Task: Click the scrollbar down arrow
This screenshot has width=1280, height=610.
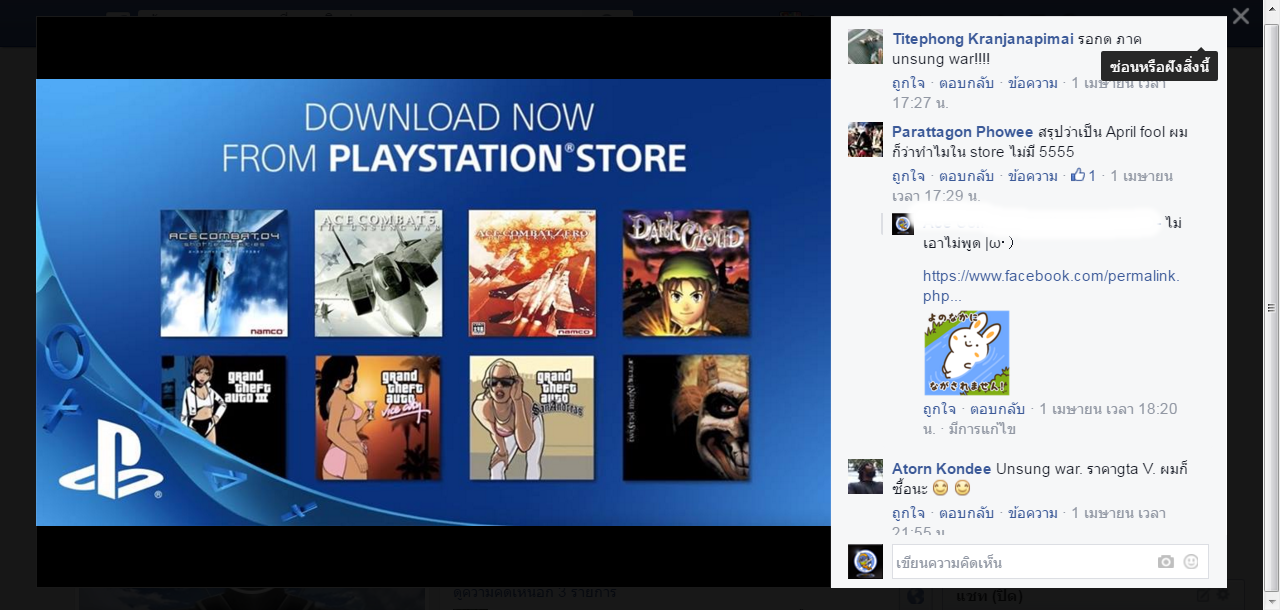Action: [1272, 602]
